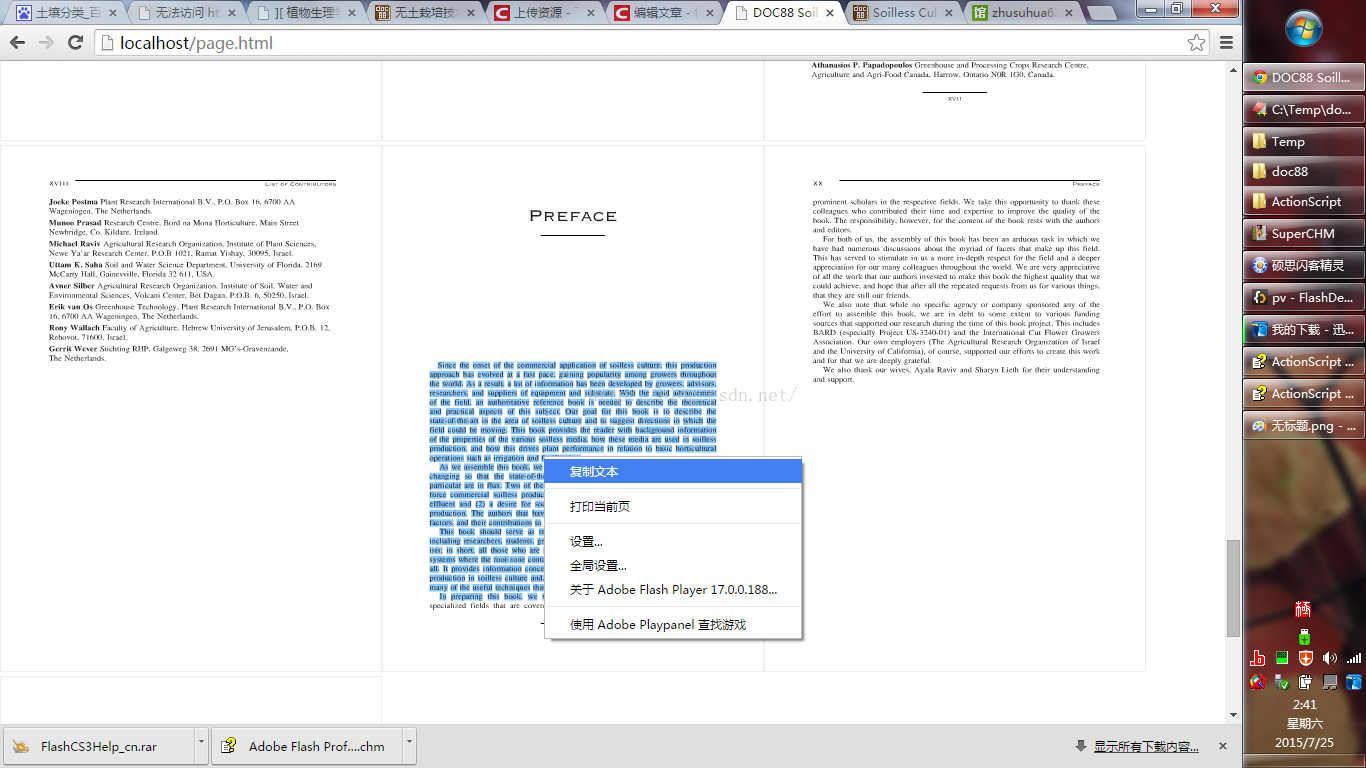Open the '硕思闪客精灵' taskbar button
This screenshot has width=1366, height=768.
[1303, 265]
